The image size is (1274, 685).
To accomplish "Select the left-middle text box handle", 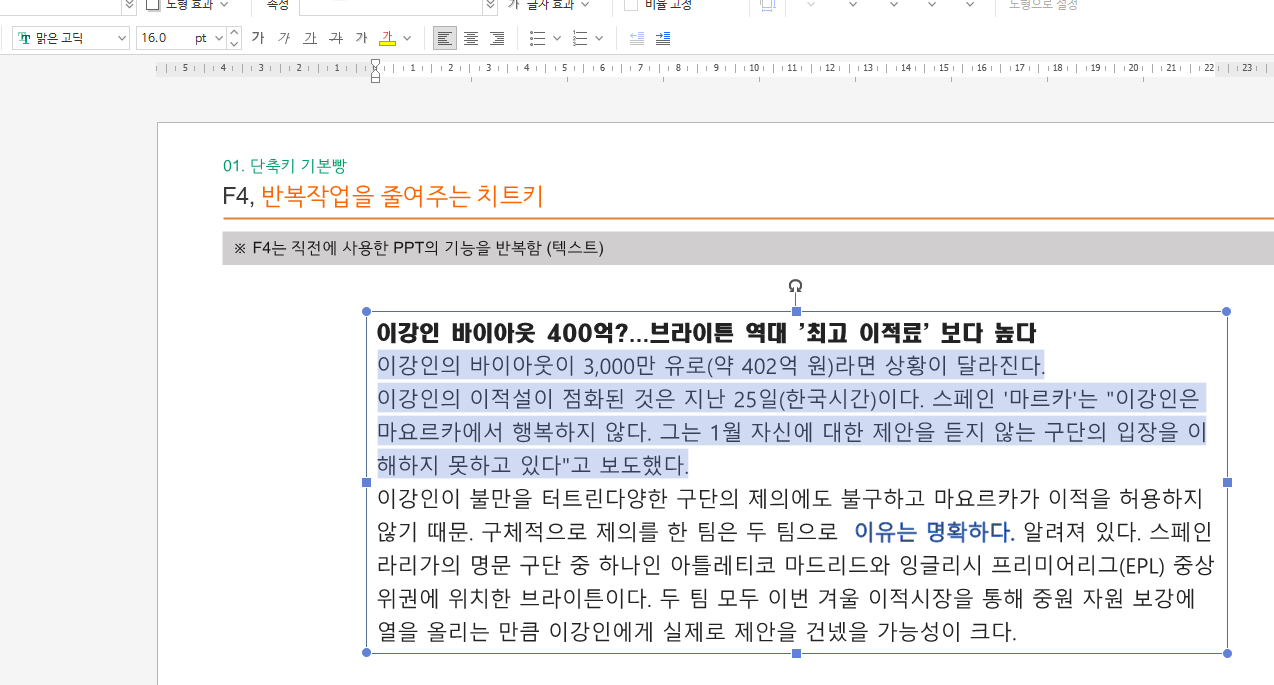I will 366,482.
